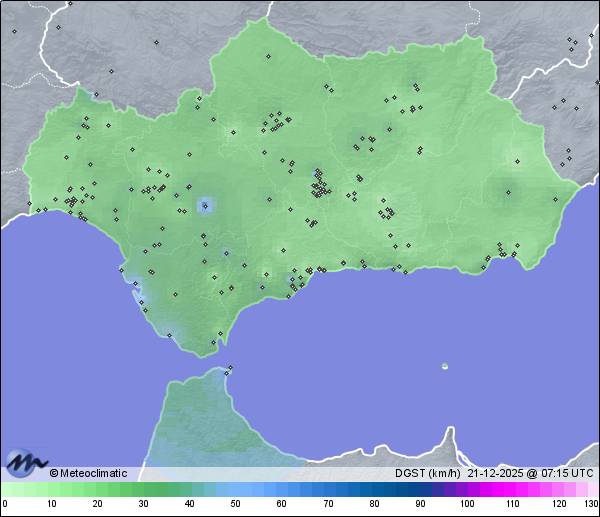Click the dark blue swatch above 80
Screen dimensions: 600x517
(374, 489)
